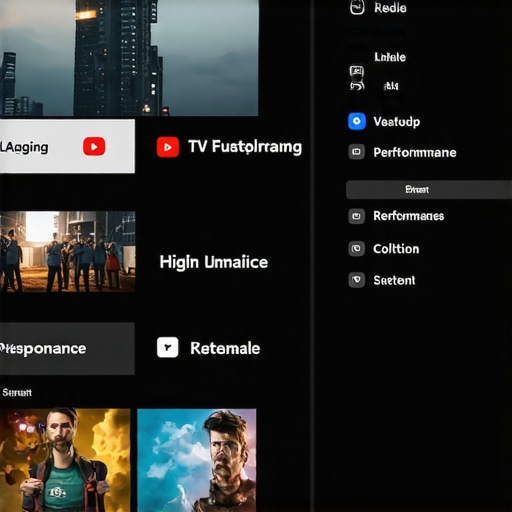
Task: Click the blue Vestudp icon
Action: point(357,121)
